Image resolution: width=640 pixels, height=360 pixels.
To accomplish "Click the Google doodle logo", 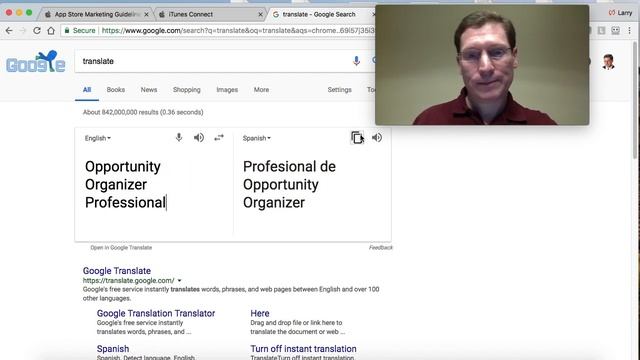I will pos(36,62).
